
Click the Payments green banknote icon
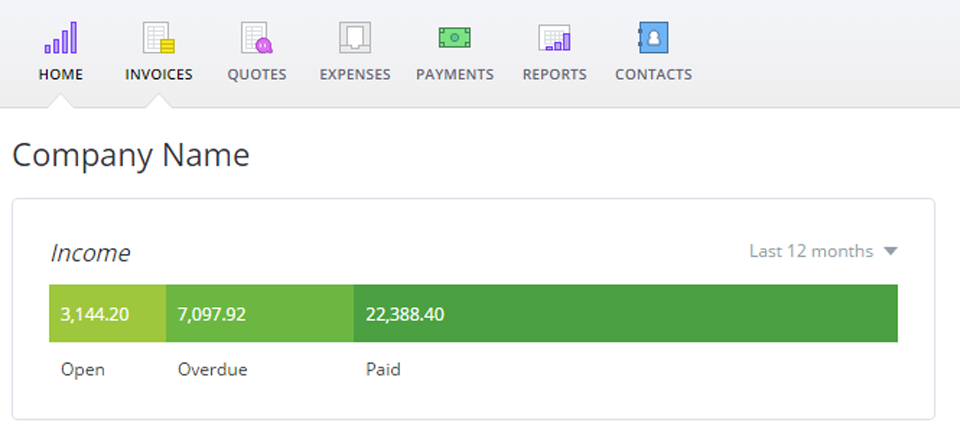(x=455, y=38)
